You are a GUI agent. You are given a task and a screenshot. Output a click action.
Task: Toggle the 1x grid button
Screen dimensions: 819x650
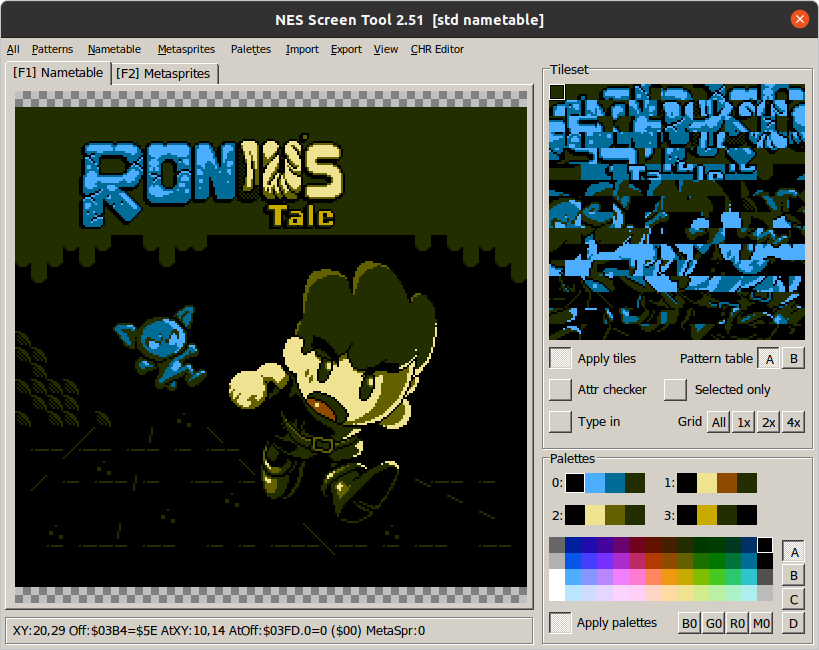click(744, 422)
